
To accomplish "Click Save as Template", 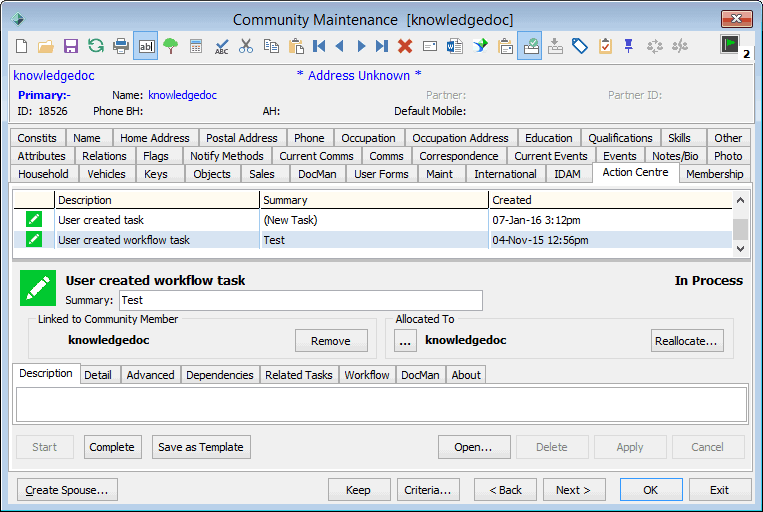I will (x=201, y=447).
